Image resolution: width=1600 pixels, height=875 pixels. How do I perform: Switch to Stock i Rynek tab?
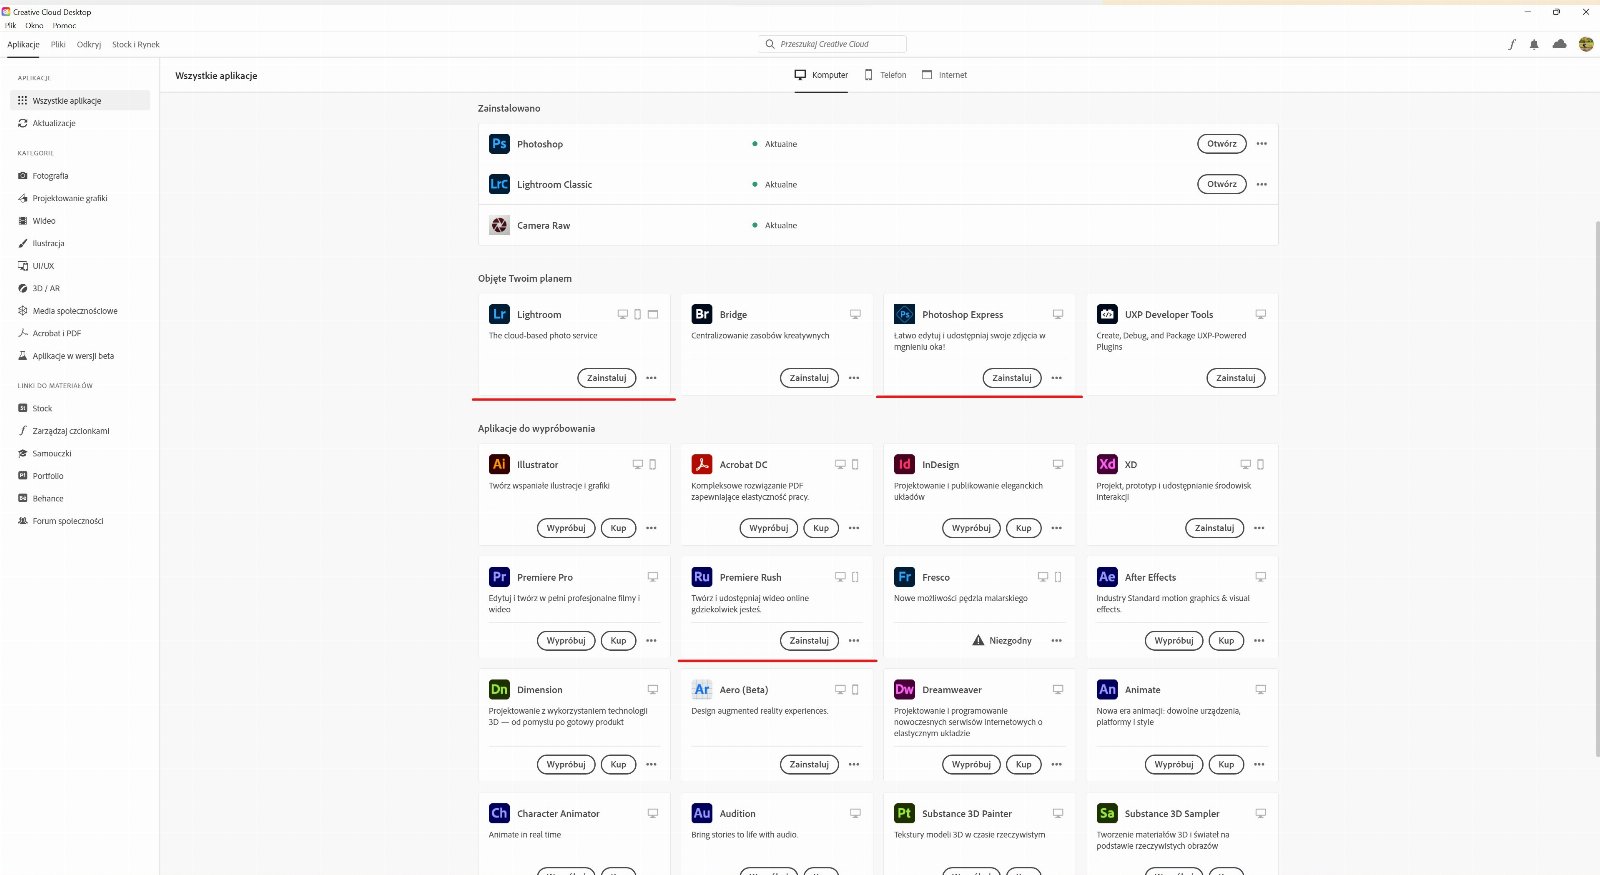tap(136, 44)
